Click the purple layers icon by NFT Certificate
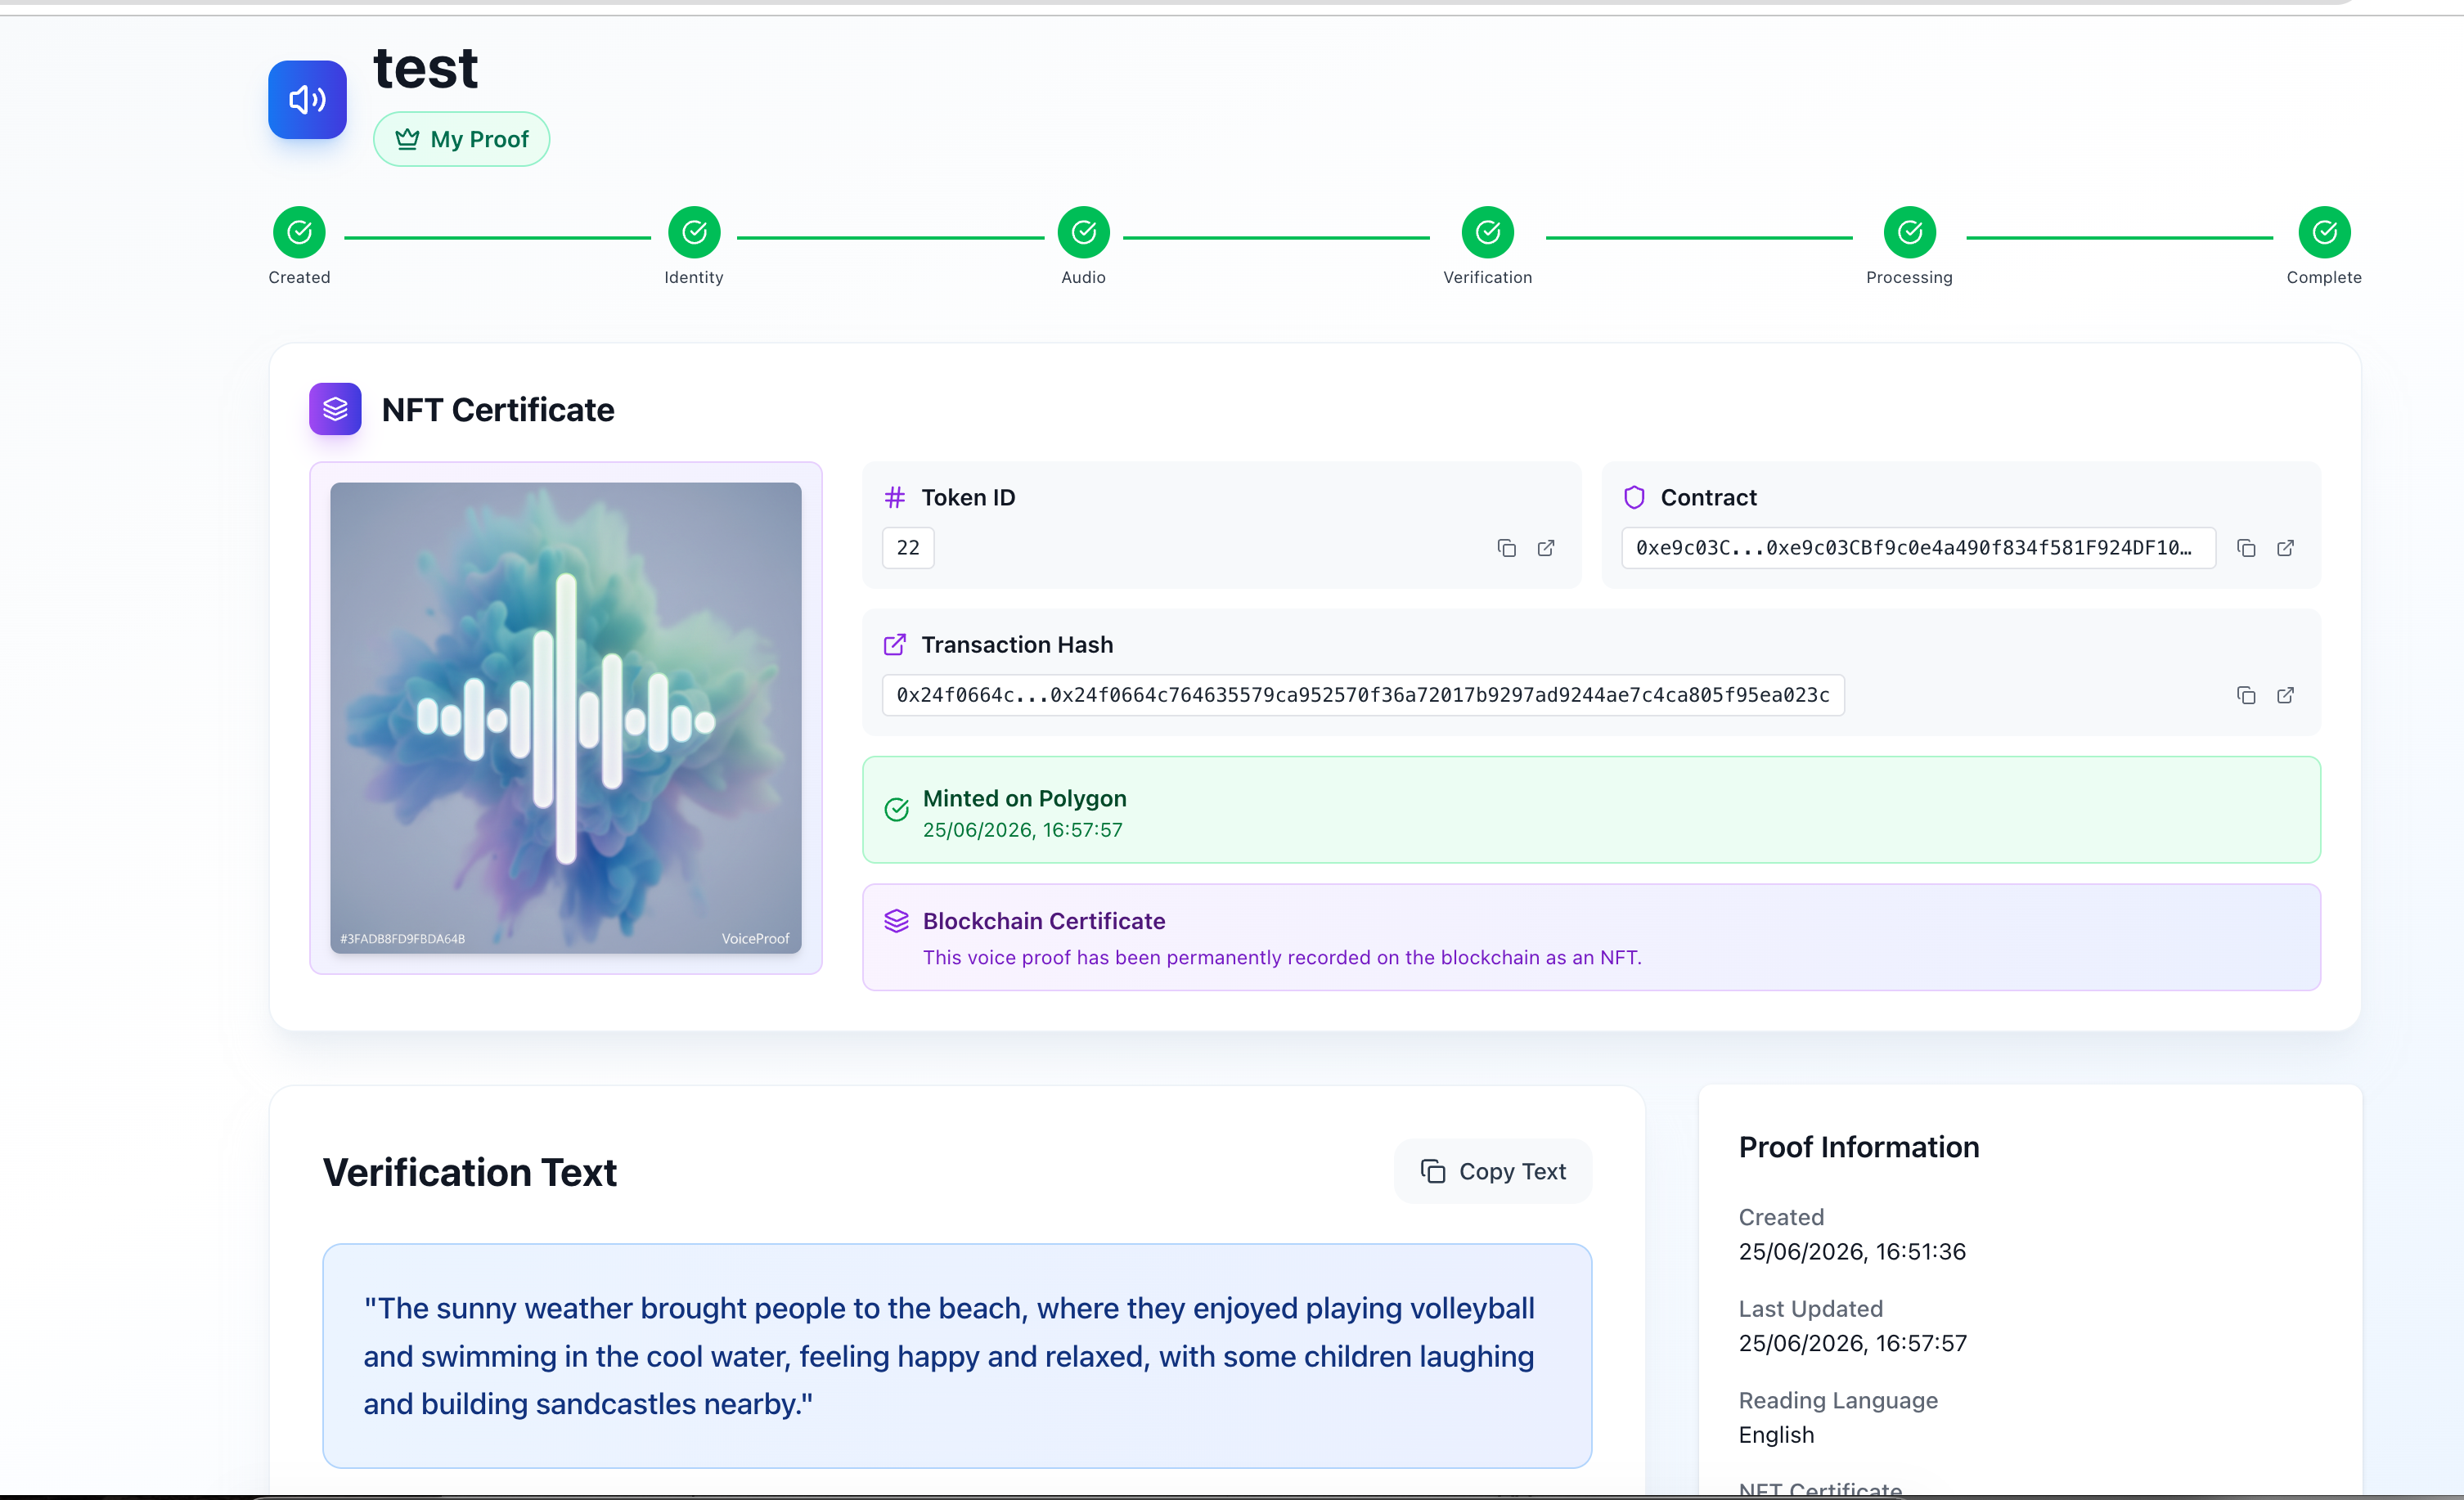This screenshot has width=2464, height=1500. coord(335,409)
